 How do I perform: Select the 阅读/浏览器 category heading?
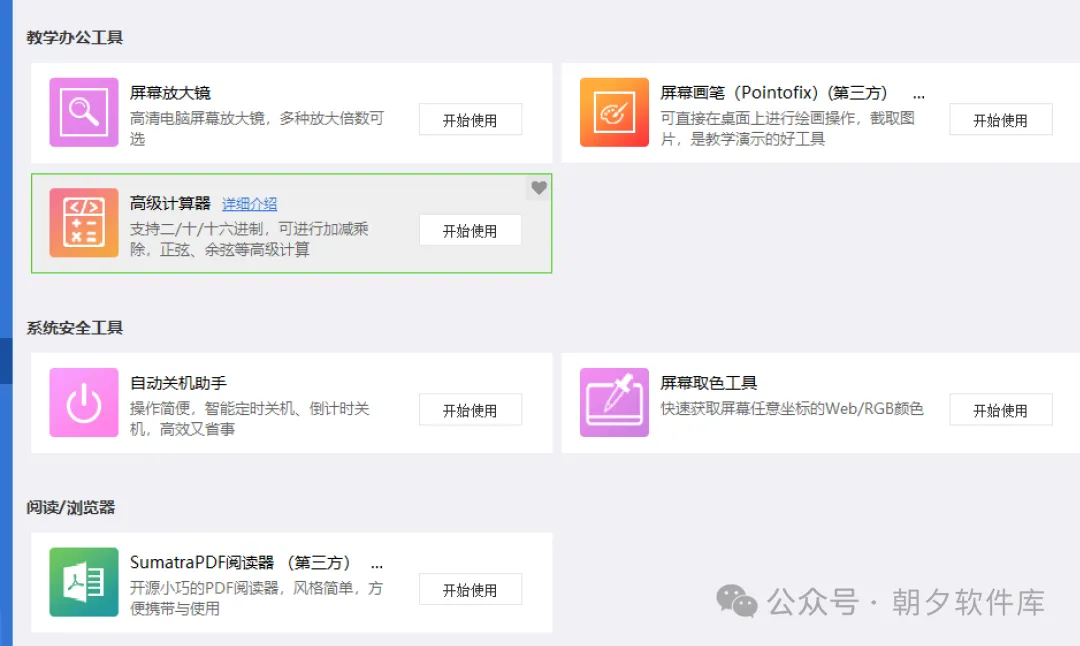[x=66, y=507]
